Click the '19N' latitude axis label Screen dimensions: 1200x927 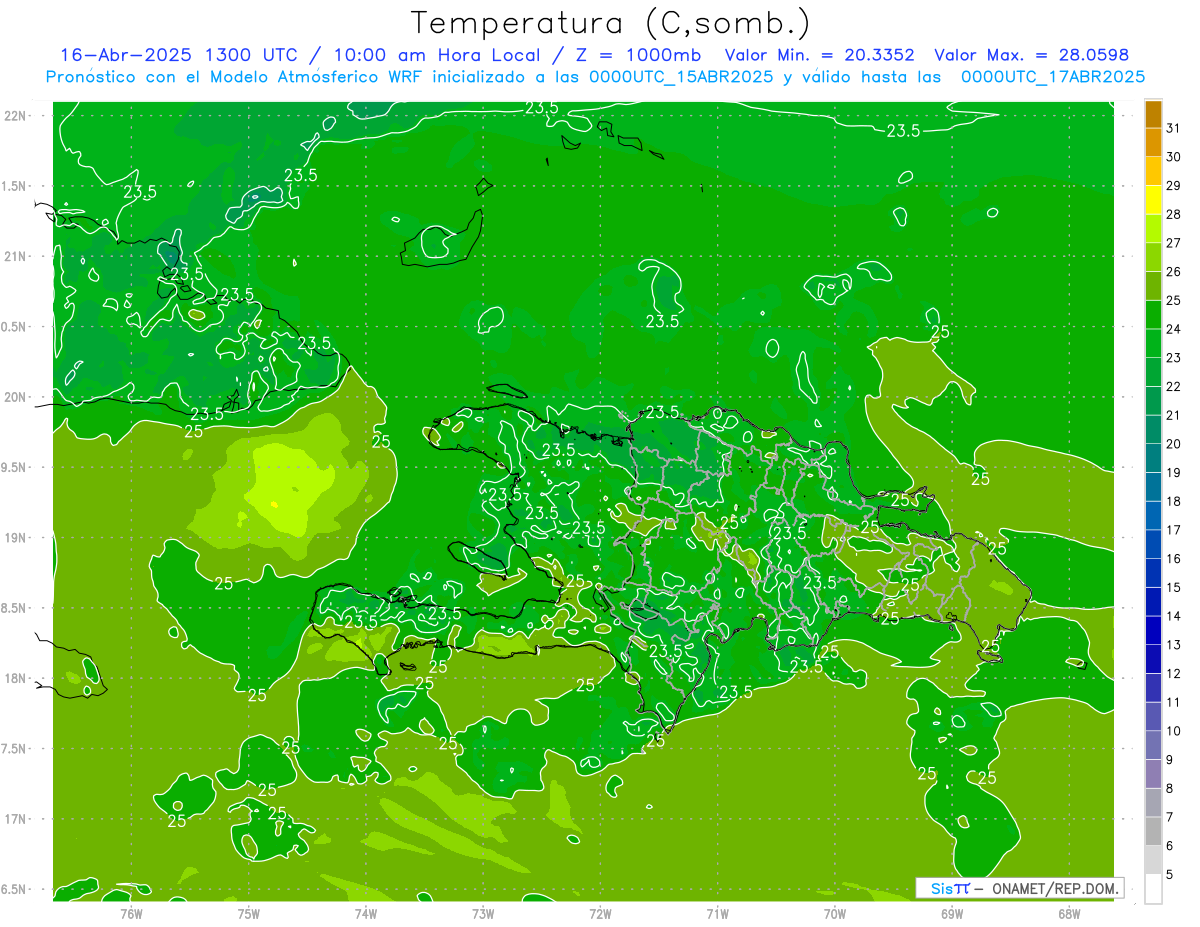click(15, 538)
